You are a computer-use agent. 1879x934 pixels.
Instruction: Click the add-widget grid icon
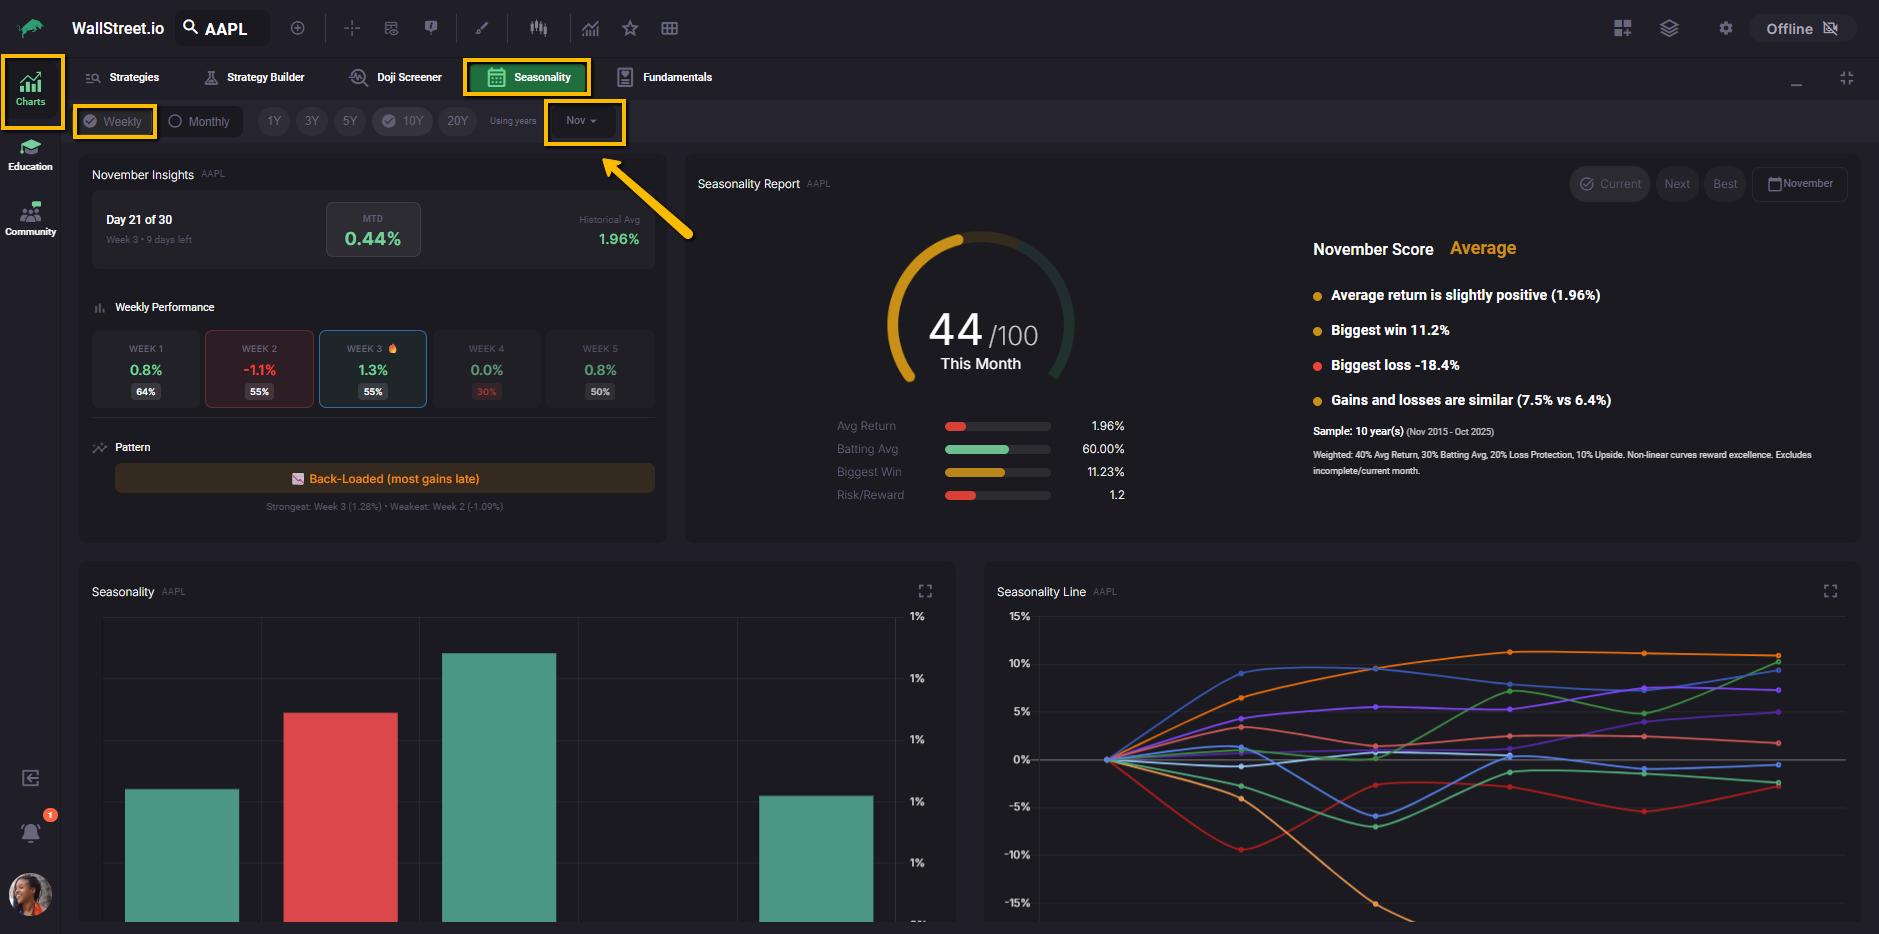[1622, 28]
